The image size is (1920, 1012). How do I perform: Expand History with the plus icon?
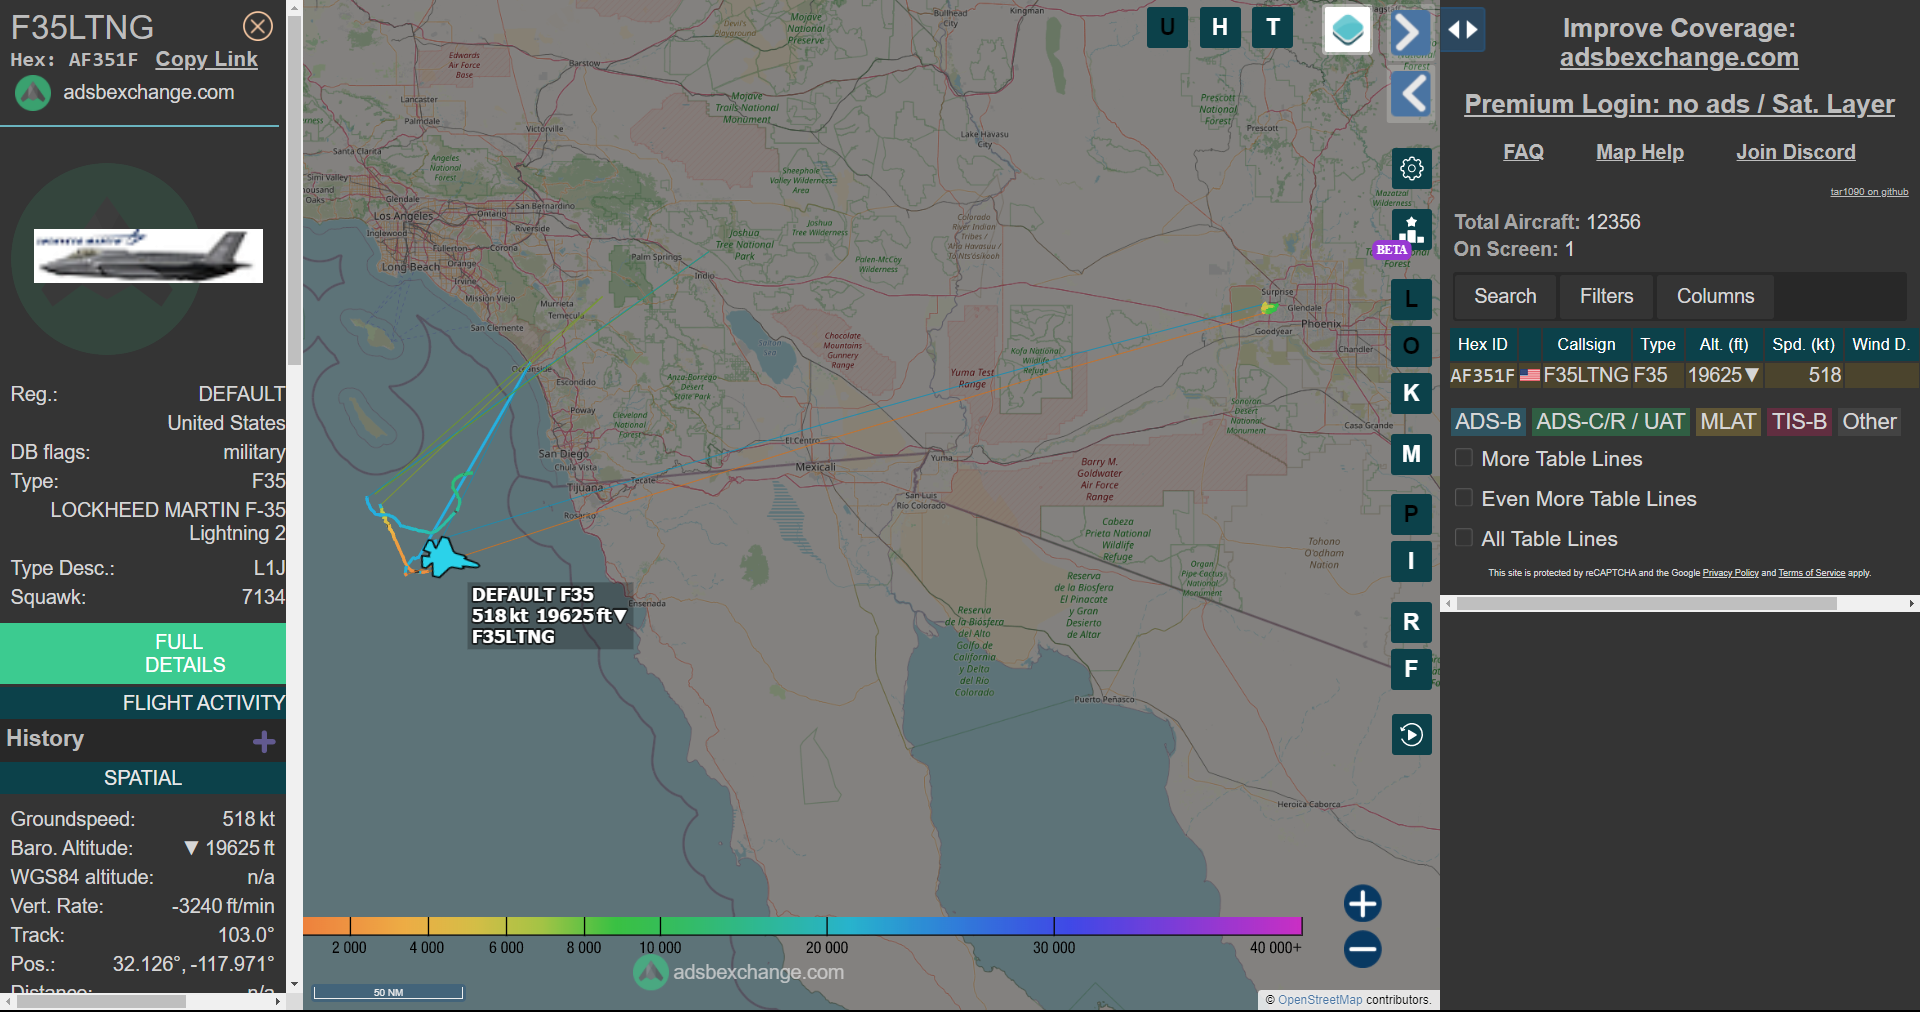264,741
